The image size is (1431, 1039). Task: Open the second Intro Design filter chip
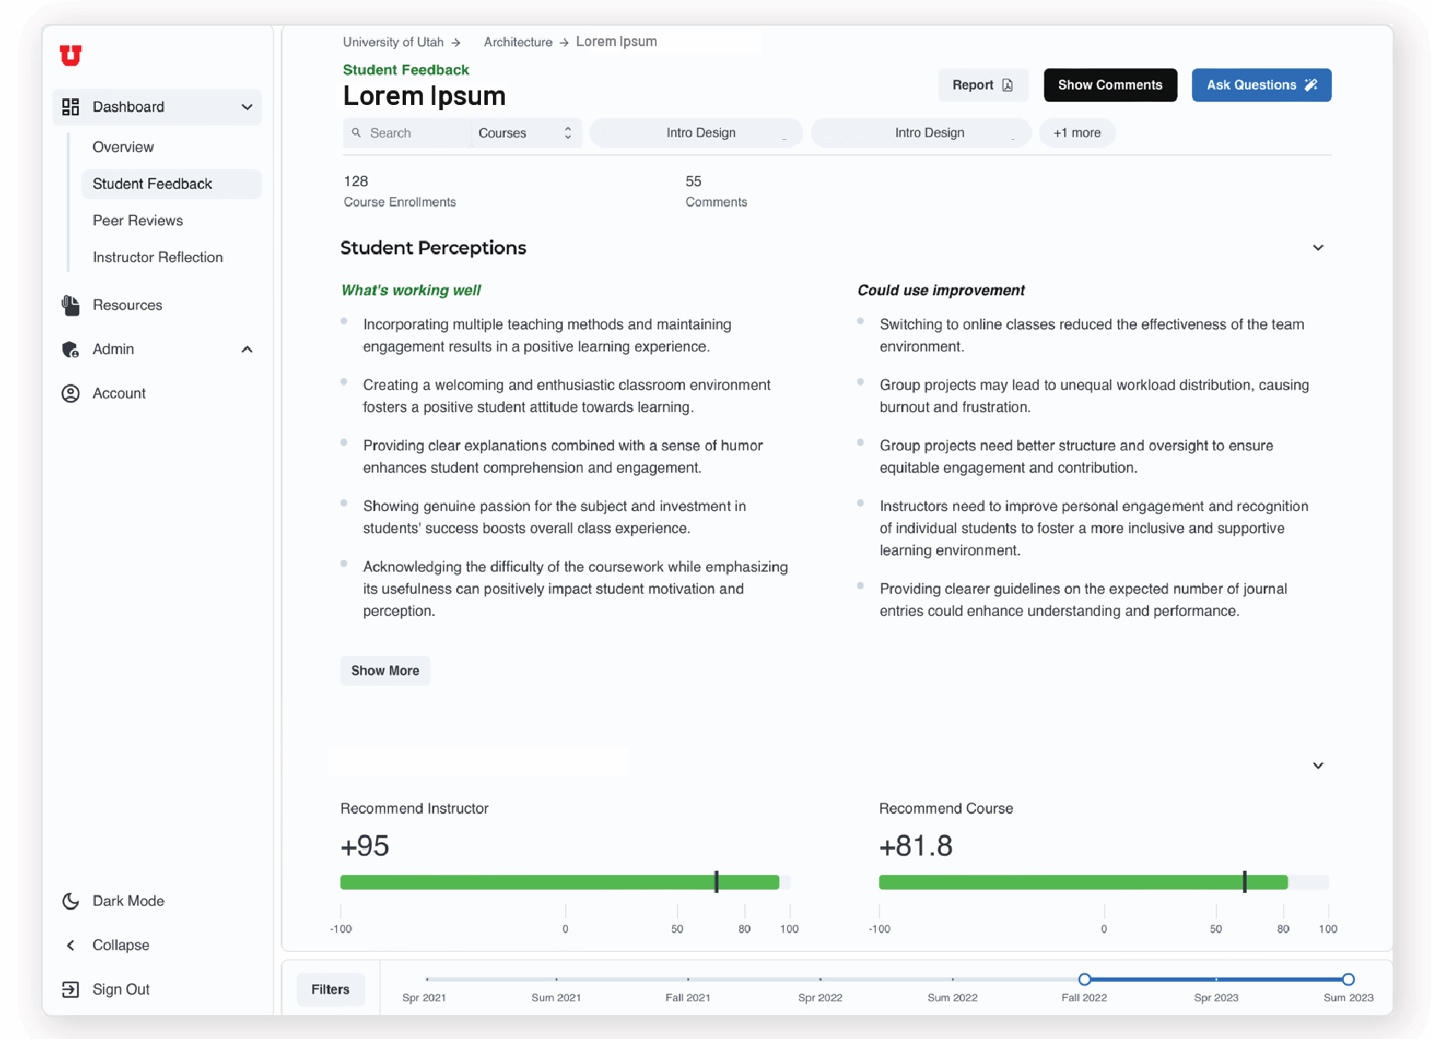click(x=921, y=133)
